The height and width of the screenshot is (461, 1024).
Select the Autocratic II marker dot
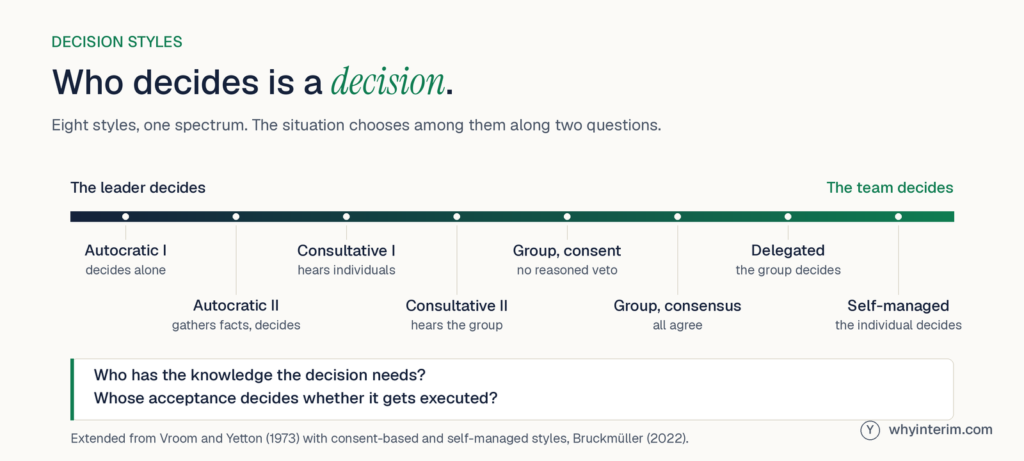(x=236, y=216)
